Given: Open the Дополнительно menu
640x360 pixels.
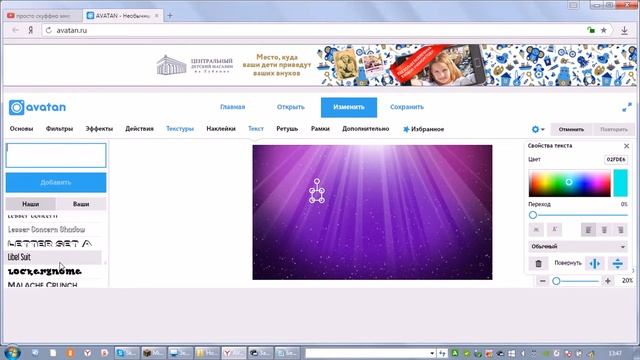Looking at the screenshot, I should [365, 129].
